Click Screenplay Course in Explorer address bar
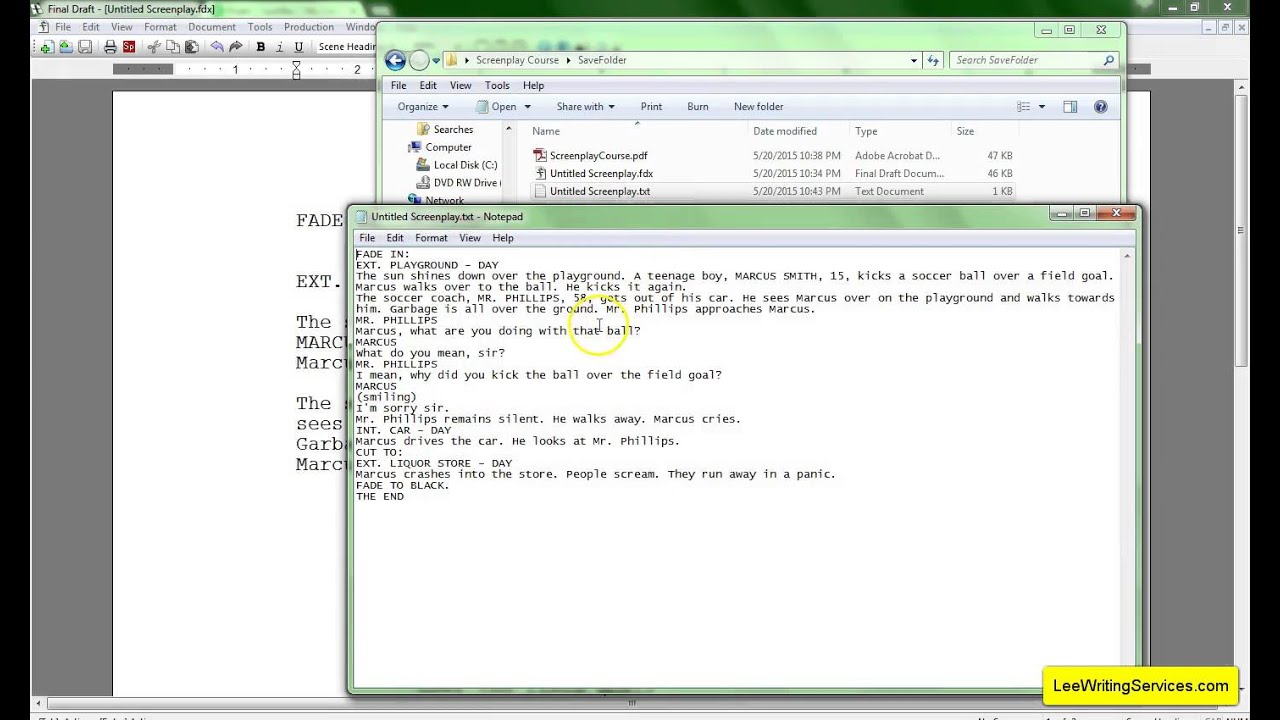The image size is (1280, 720). pos(517,60)
